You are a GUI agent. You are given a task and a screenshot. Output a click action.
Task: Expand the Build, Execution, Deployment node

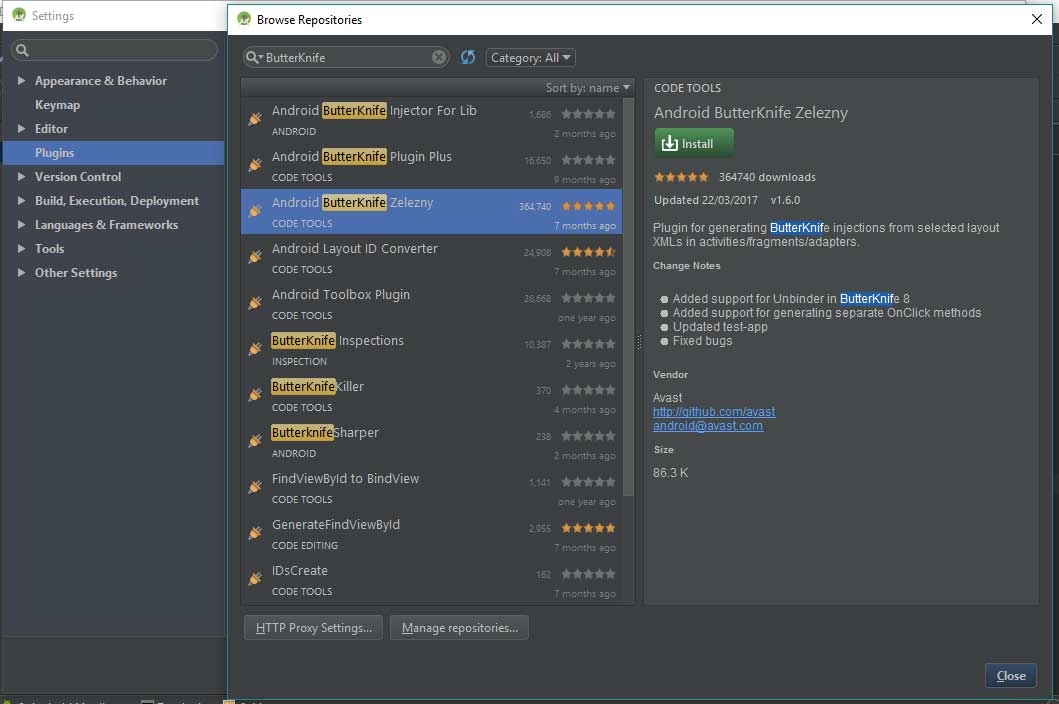22,201
